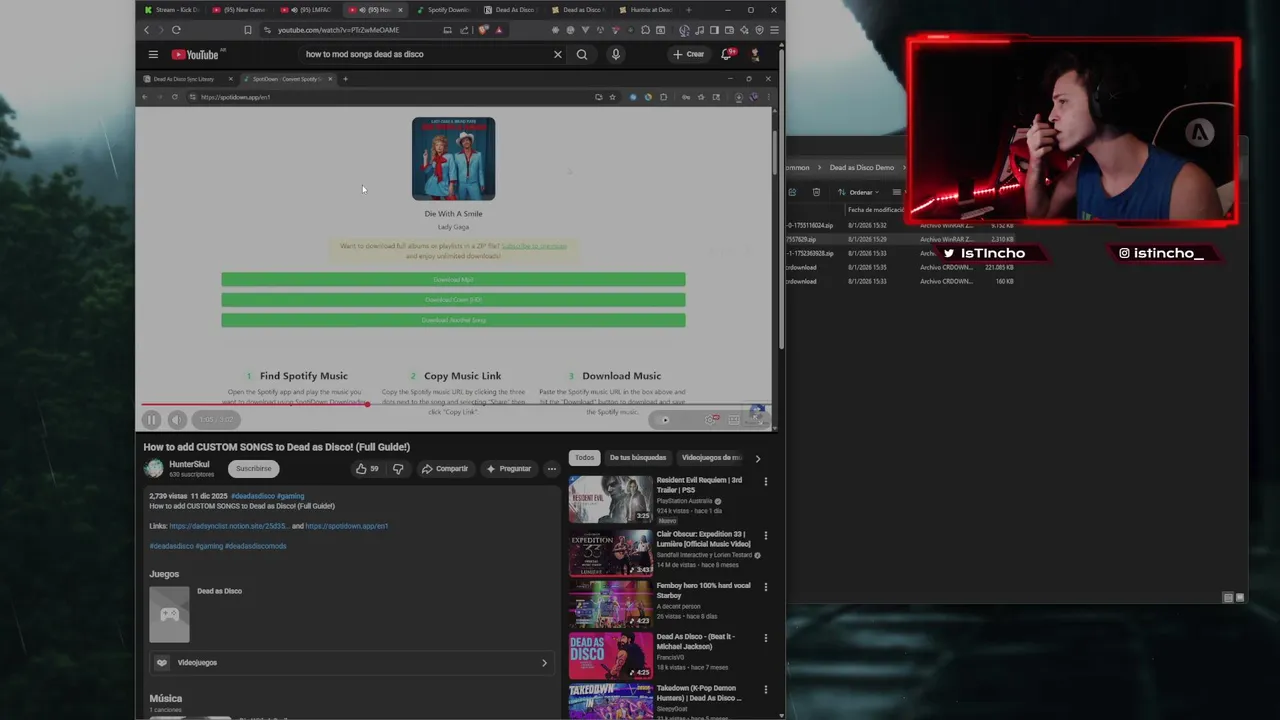
Task: Clear the YouTube search box text
Action: (558, 54)
